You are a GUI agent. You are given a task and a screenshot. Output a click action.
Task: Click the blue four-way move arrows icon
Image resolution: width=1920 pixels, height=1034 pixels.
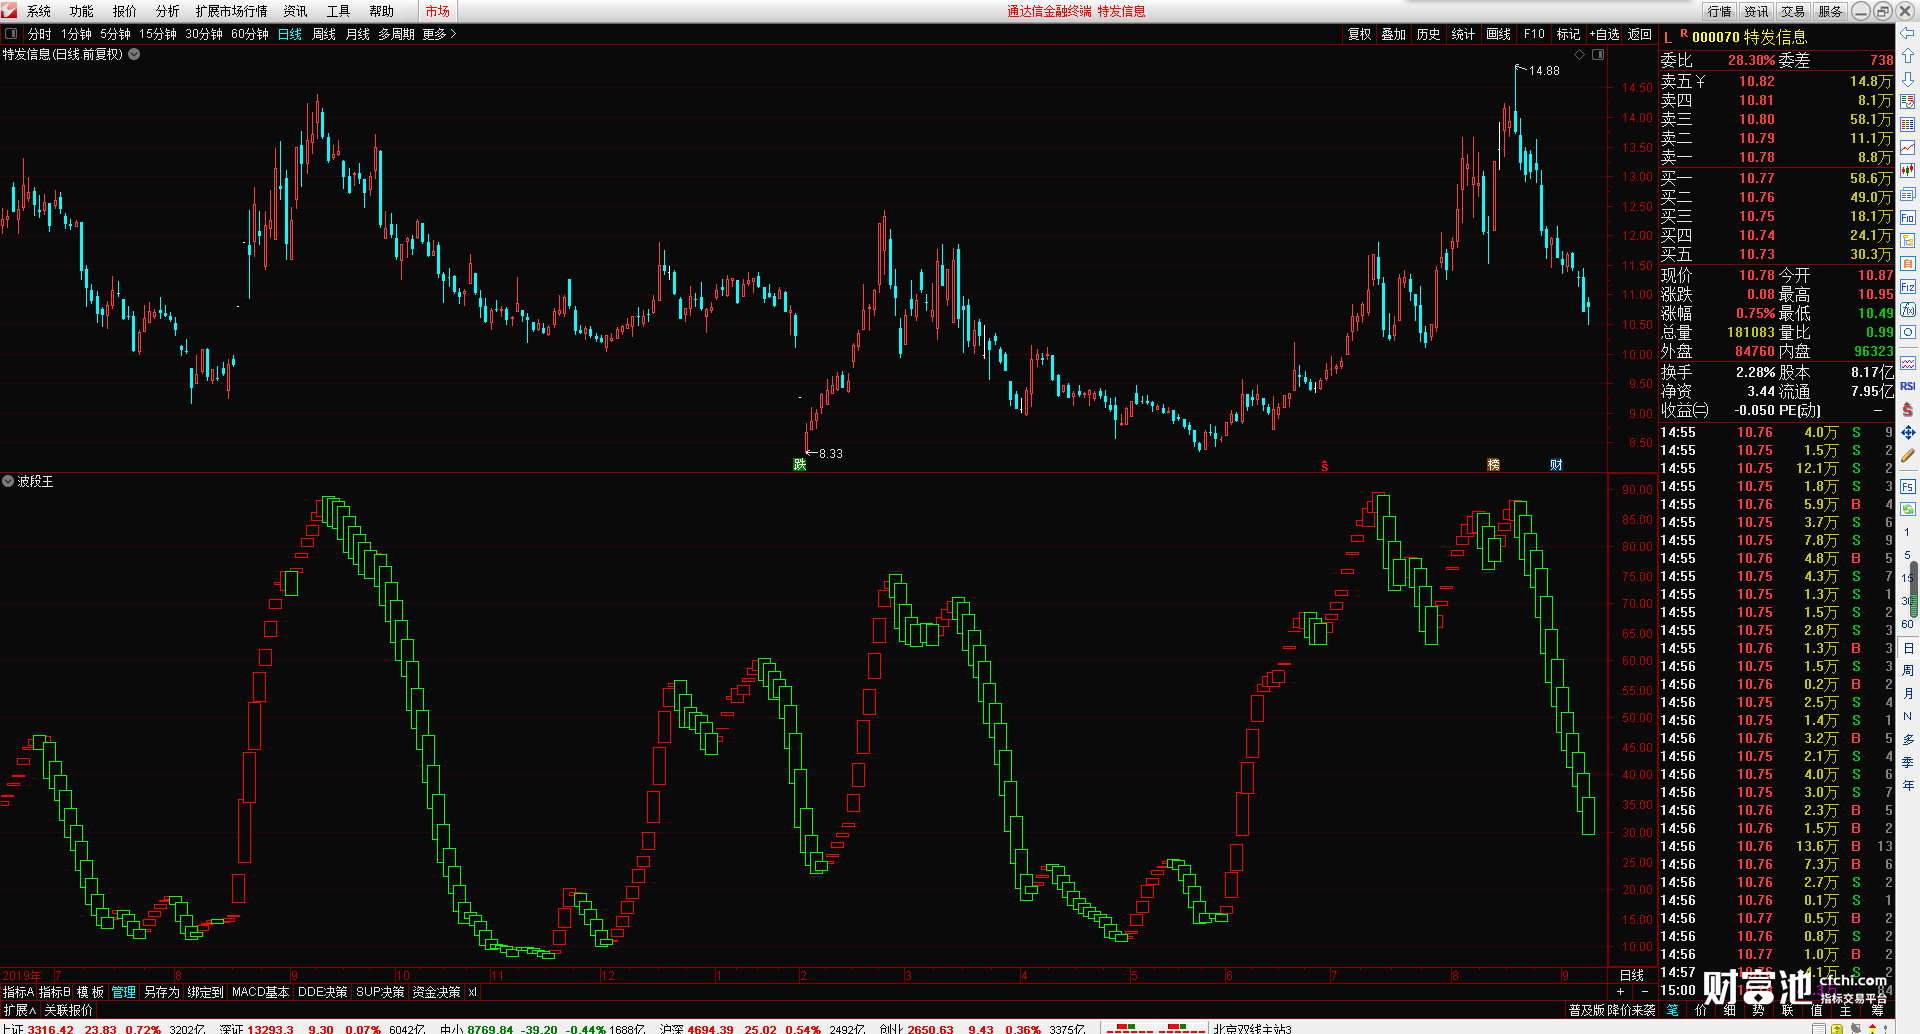click(1908, 432)
